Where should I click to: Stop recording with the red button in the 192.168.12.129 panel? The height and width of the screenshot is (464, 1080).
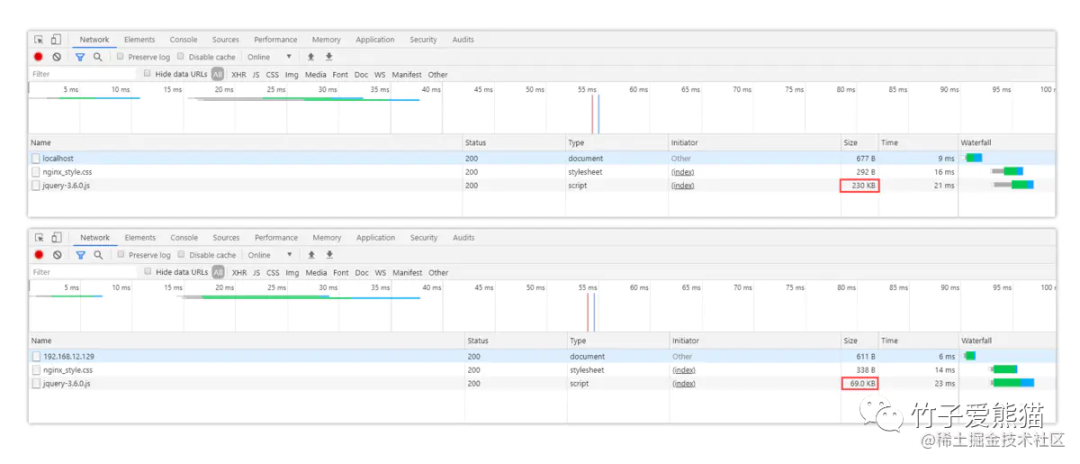tap(39, 255)
